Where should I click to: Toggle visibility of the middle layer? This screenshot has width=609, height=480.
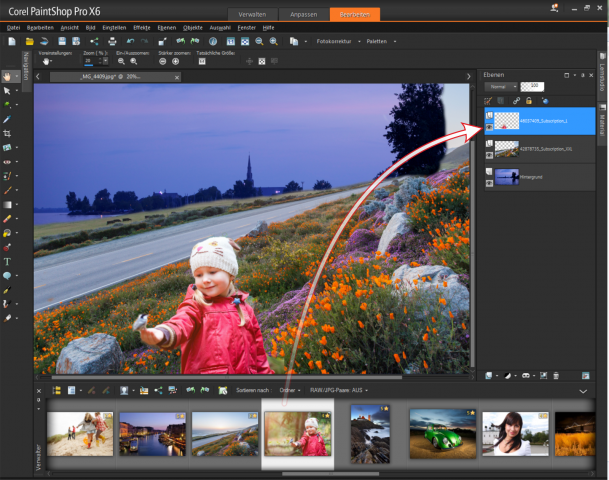point(488,155)
